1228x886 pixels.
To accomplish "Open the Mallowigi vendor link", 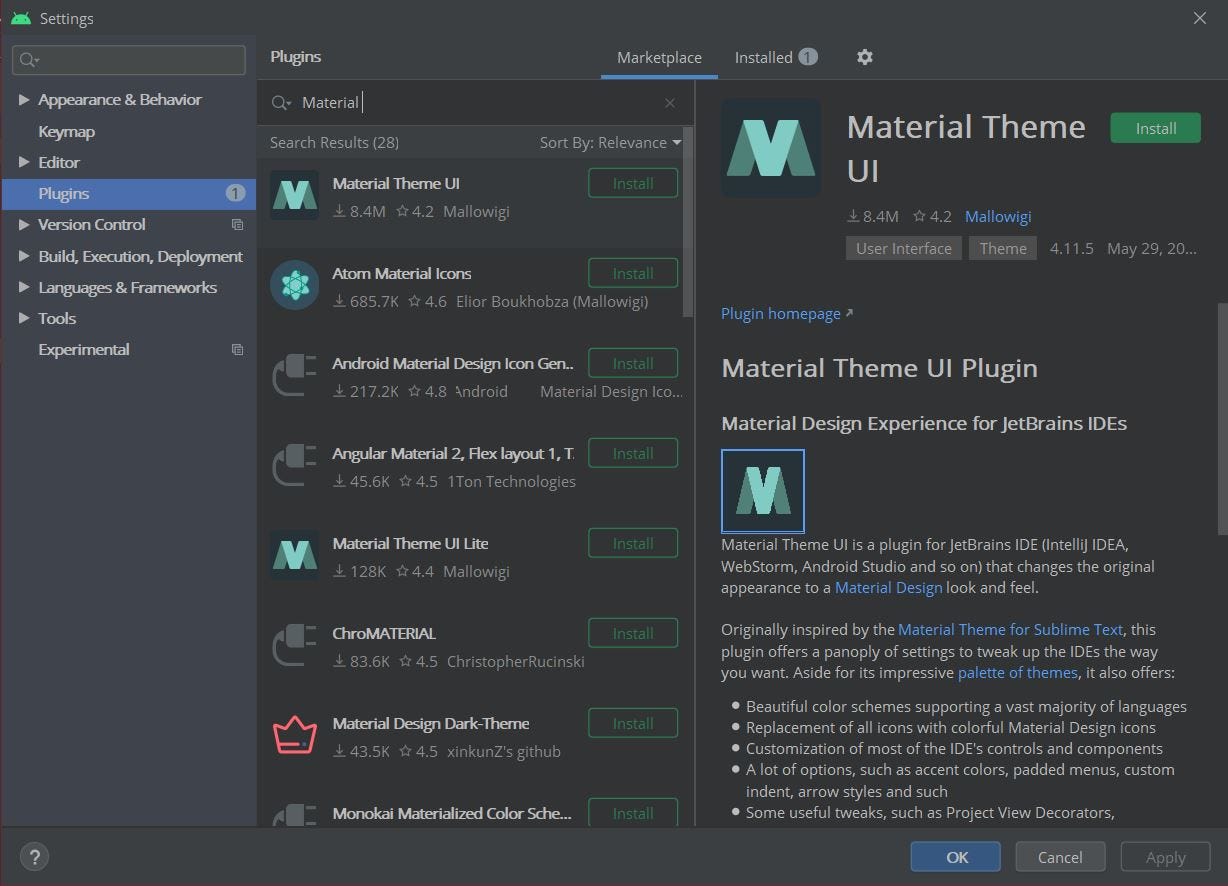I will click(998, 216).
